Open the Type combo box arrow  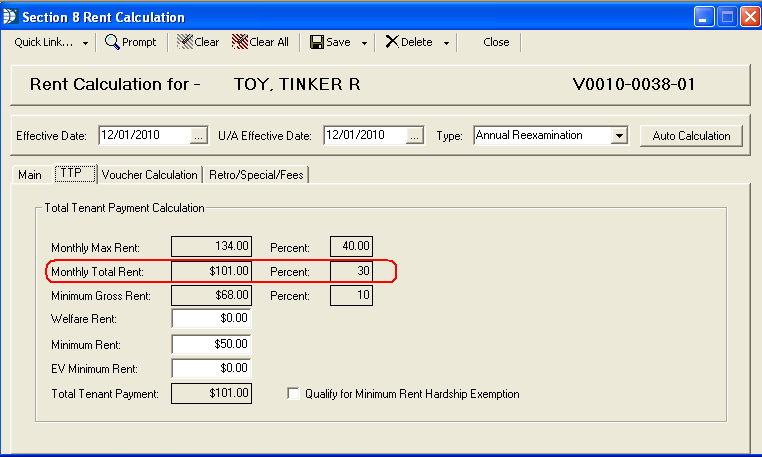click(619, 136)
